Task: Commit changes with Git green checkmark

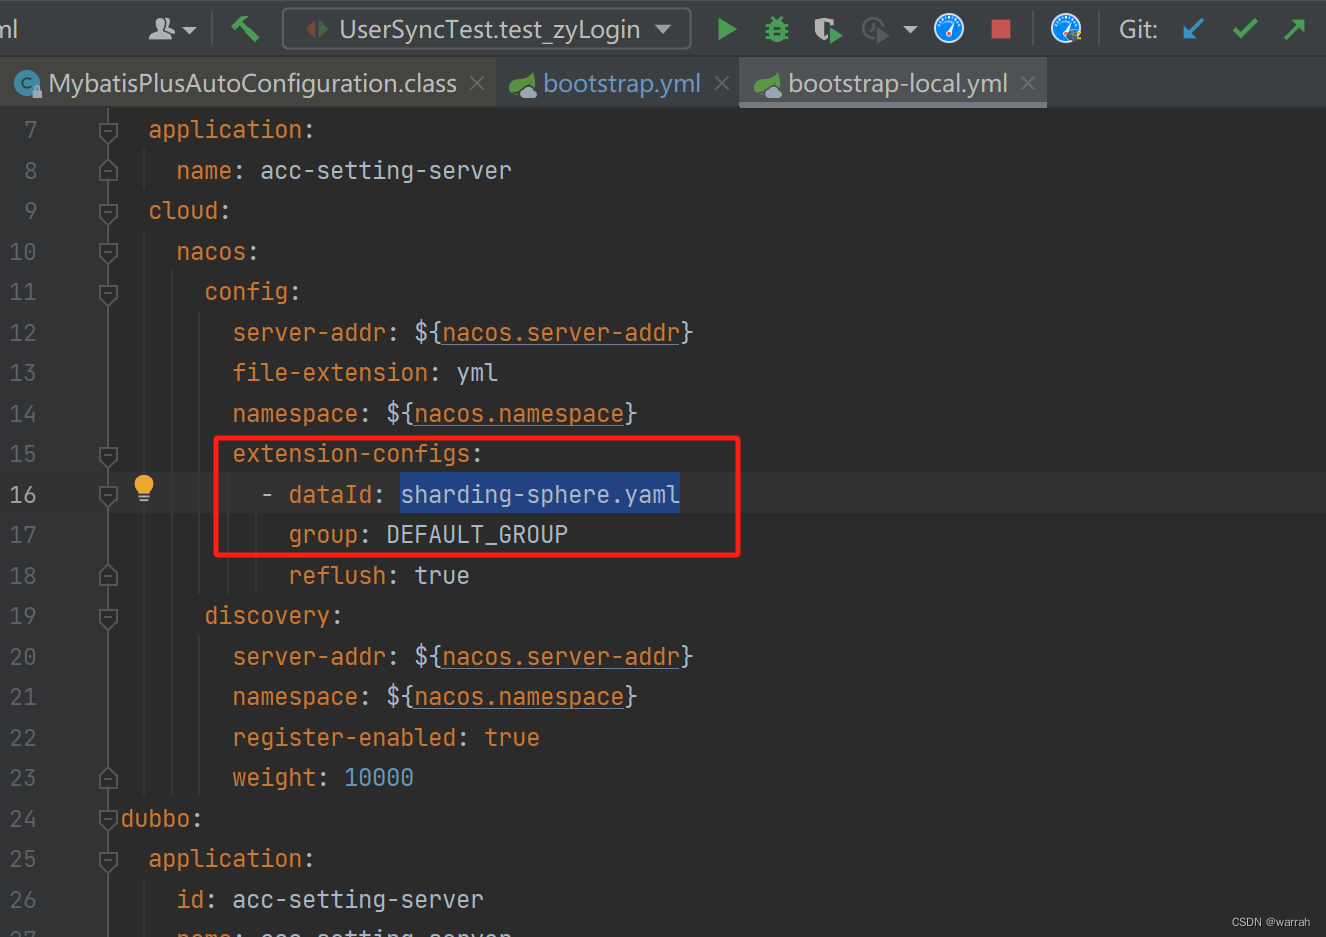Action: pos(1245,29)
